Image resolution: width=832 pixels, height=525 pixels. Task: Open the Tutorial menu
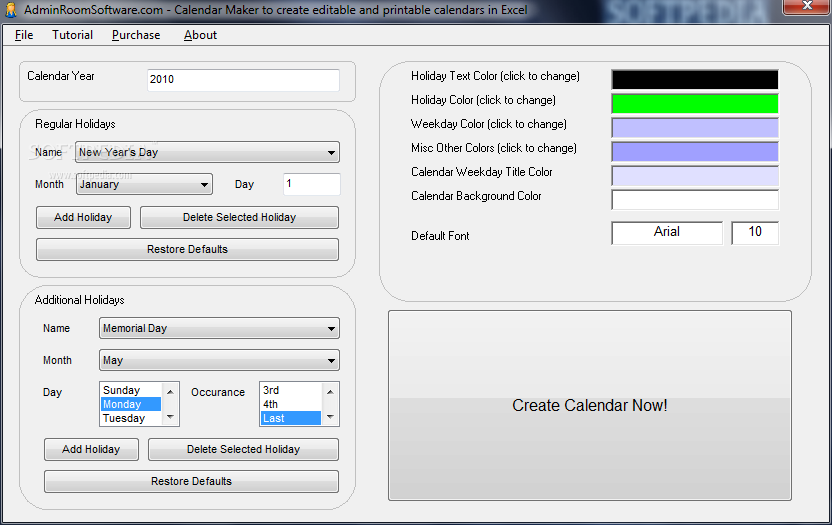[72, 35]
